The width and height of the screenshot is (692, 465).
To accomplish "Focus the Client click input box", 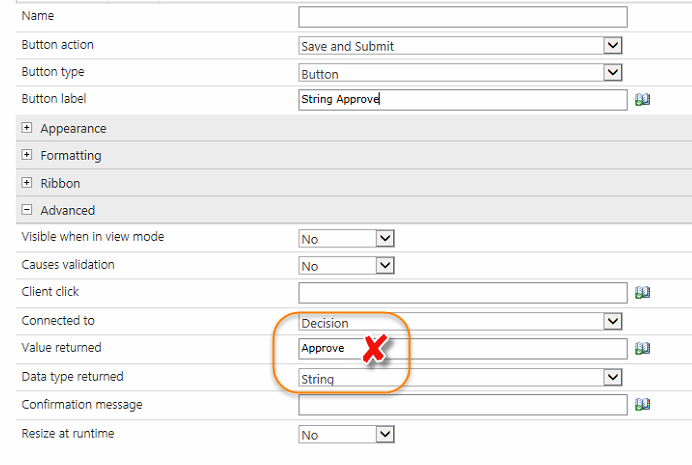I will pos(462,292).
